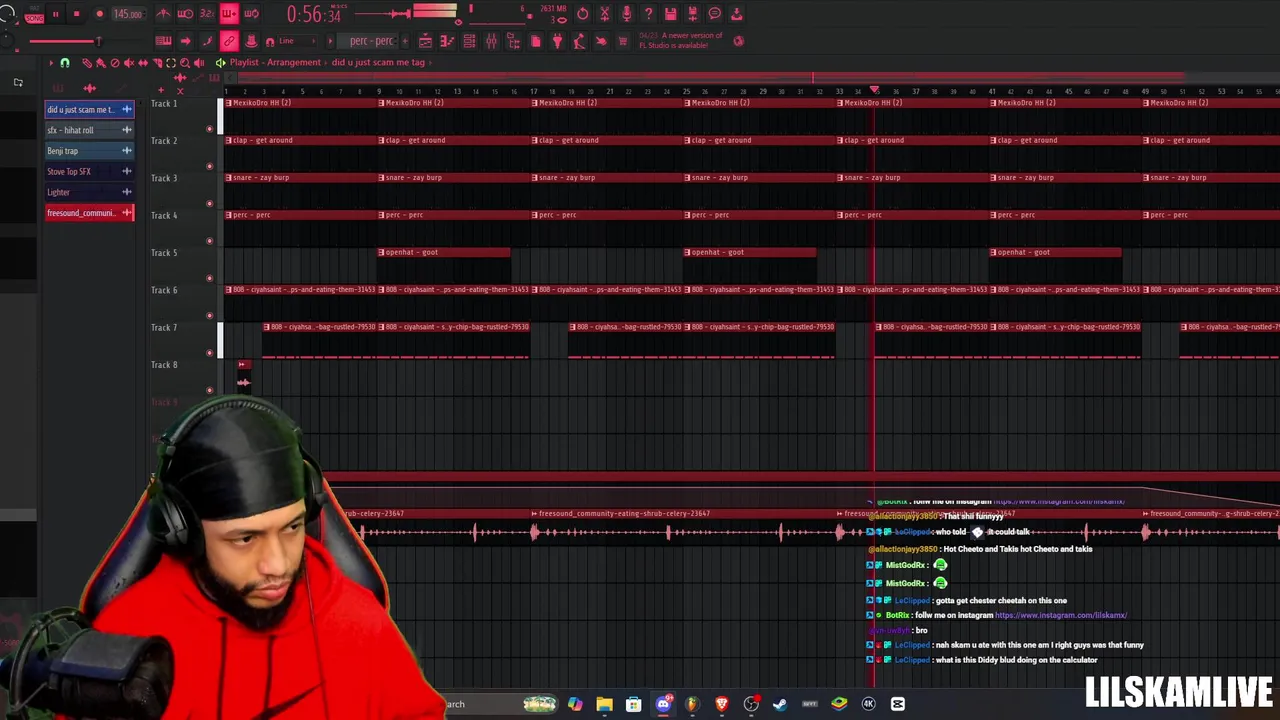Open first clap - get around clip menu
Image resolution: width=1280 pixels, height=720 pixels.
click(x=229, y=140)
